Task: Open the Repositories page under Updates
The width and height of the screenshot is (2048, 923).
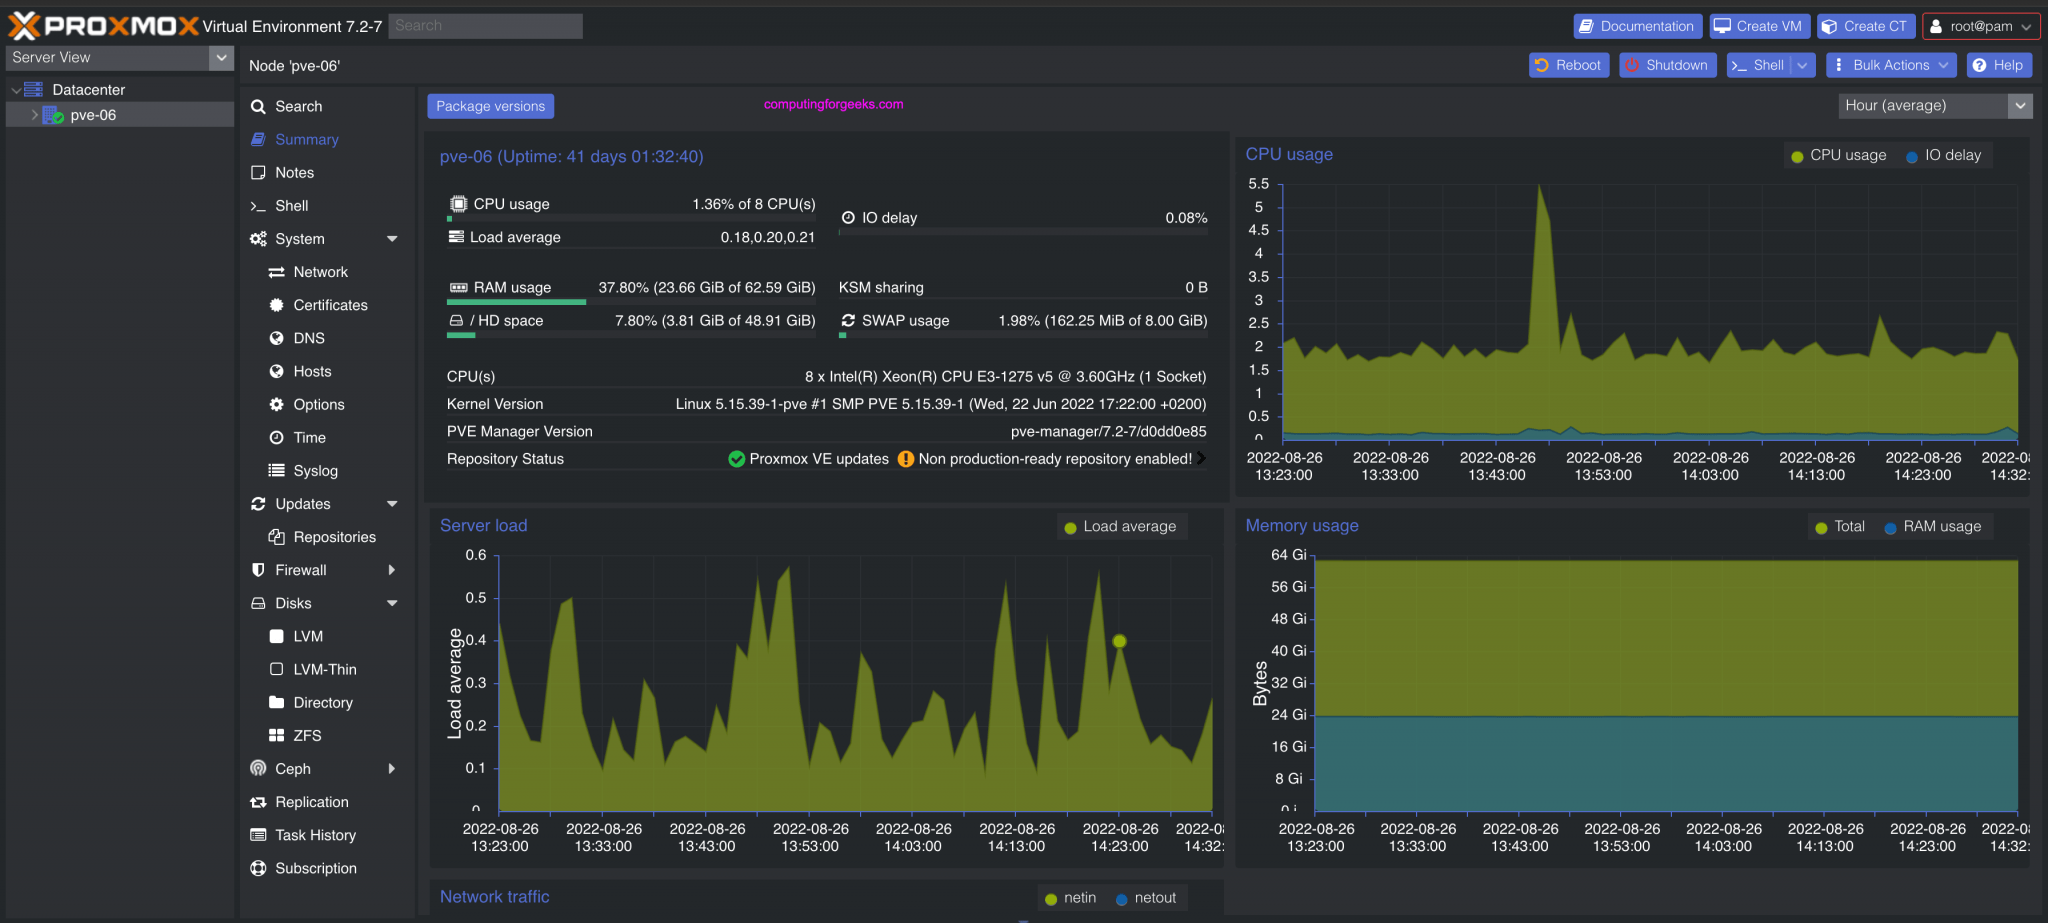Action: coord(330,537)
